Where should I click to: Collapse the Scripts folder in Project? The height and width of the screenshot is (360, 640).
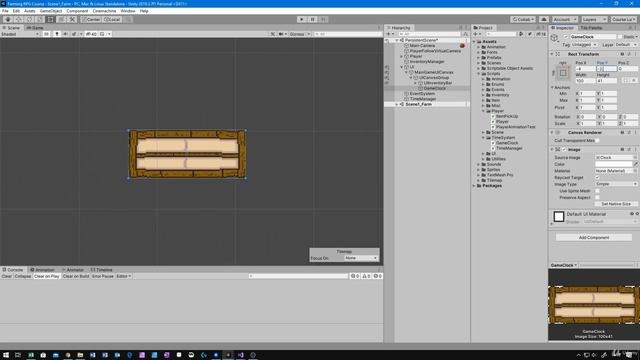(483, 73)
